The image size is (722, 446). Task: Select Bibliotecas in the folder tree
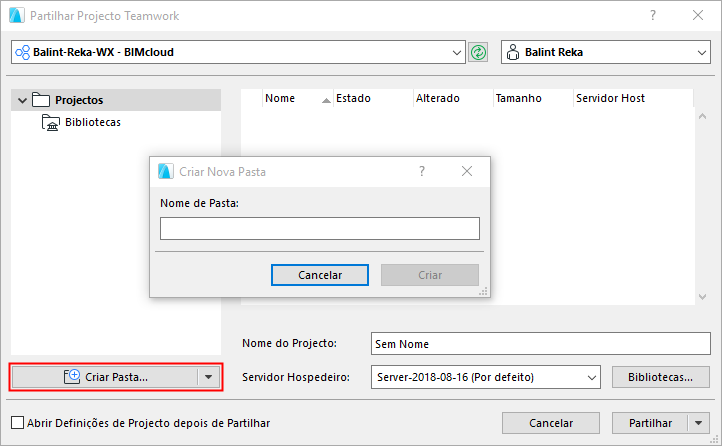click(93, 122)
